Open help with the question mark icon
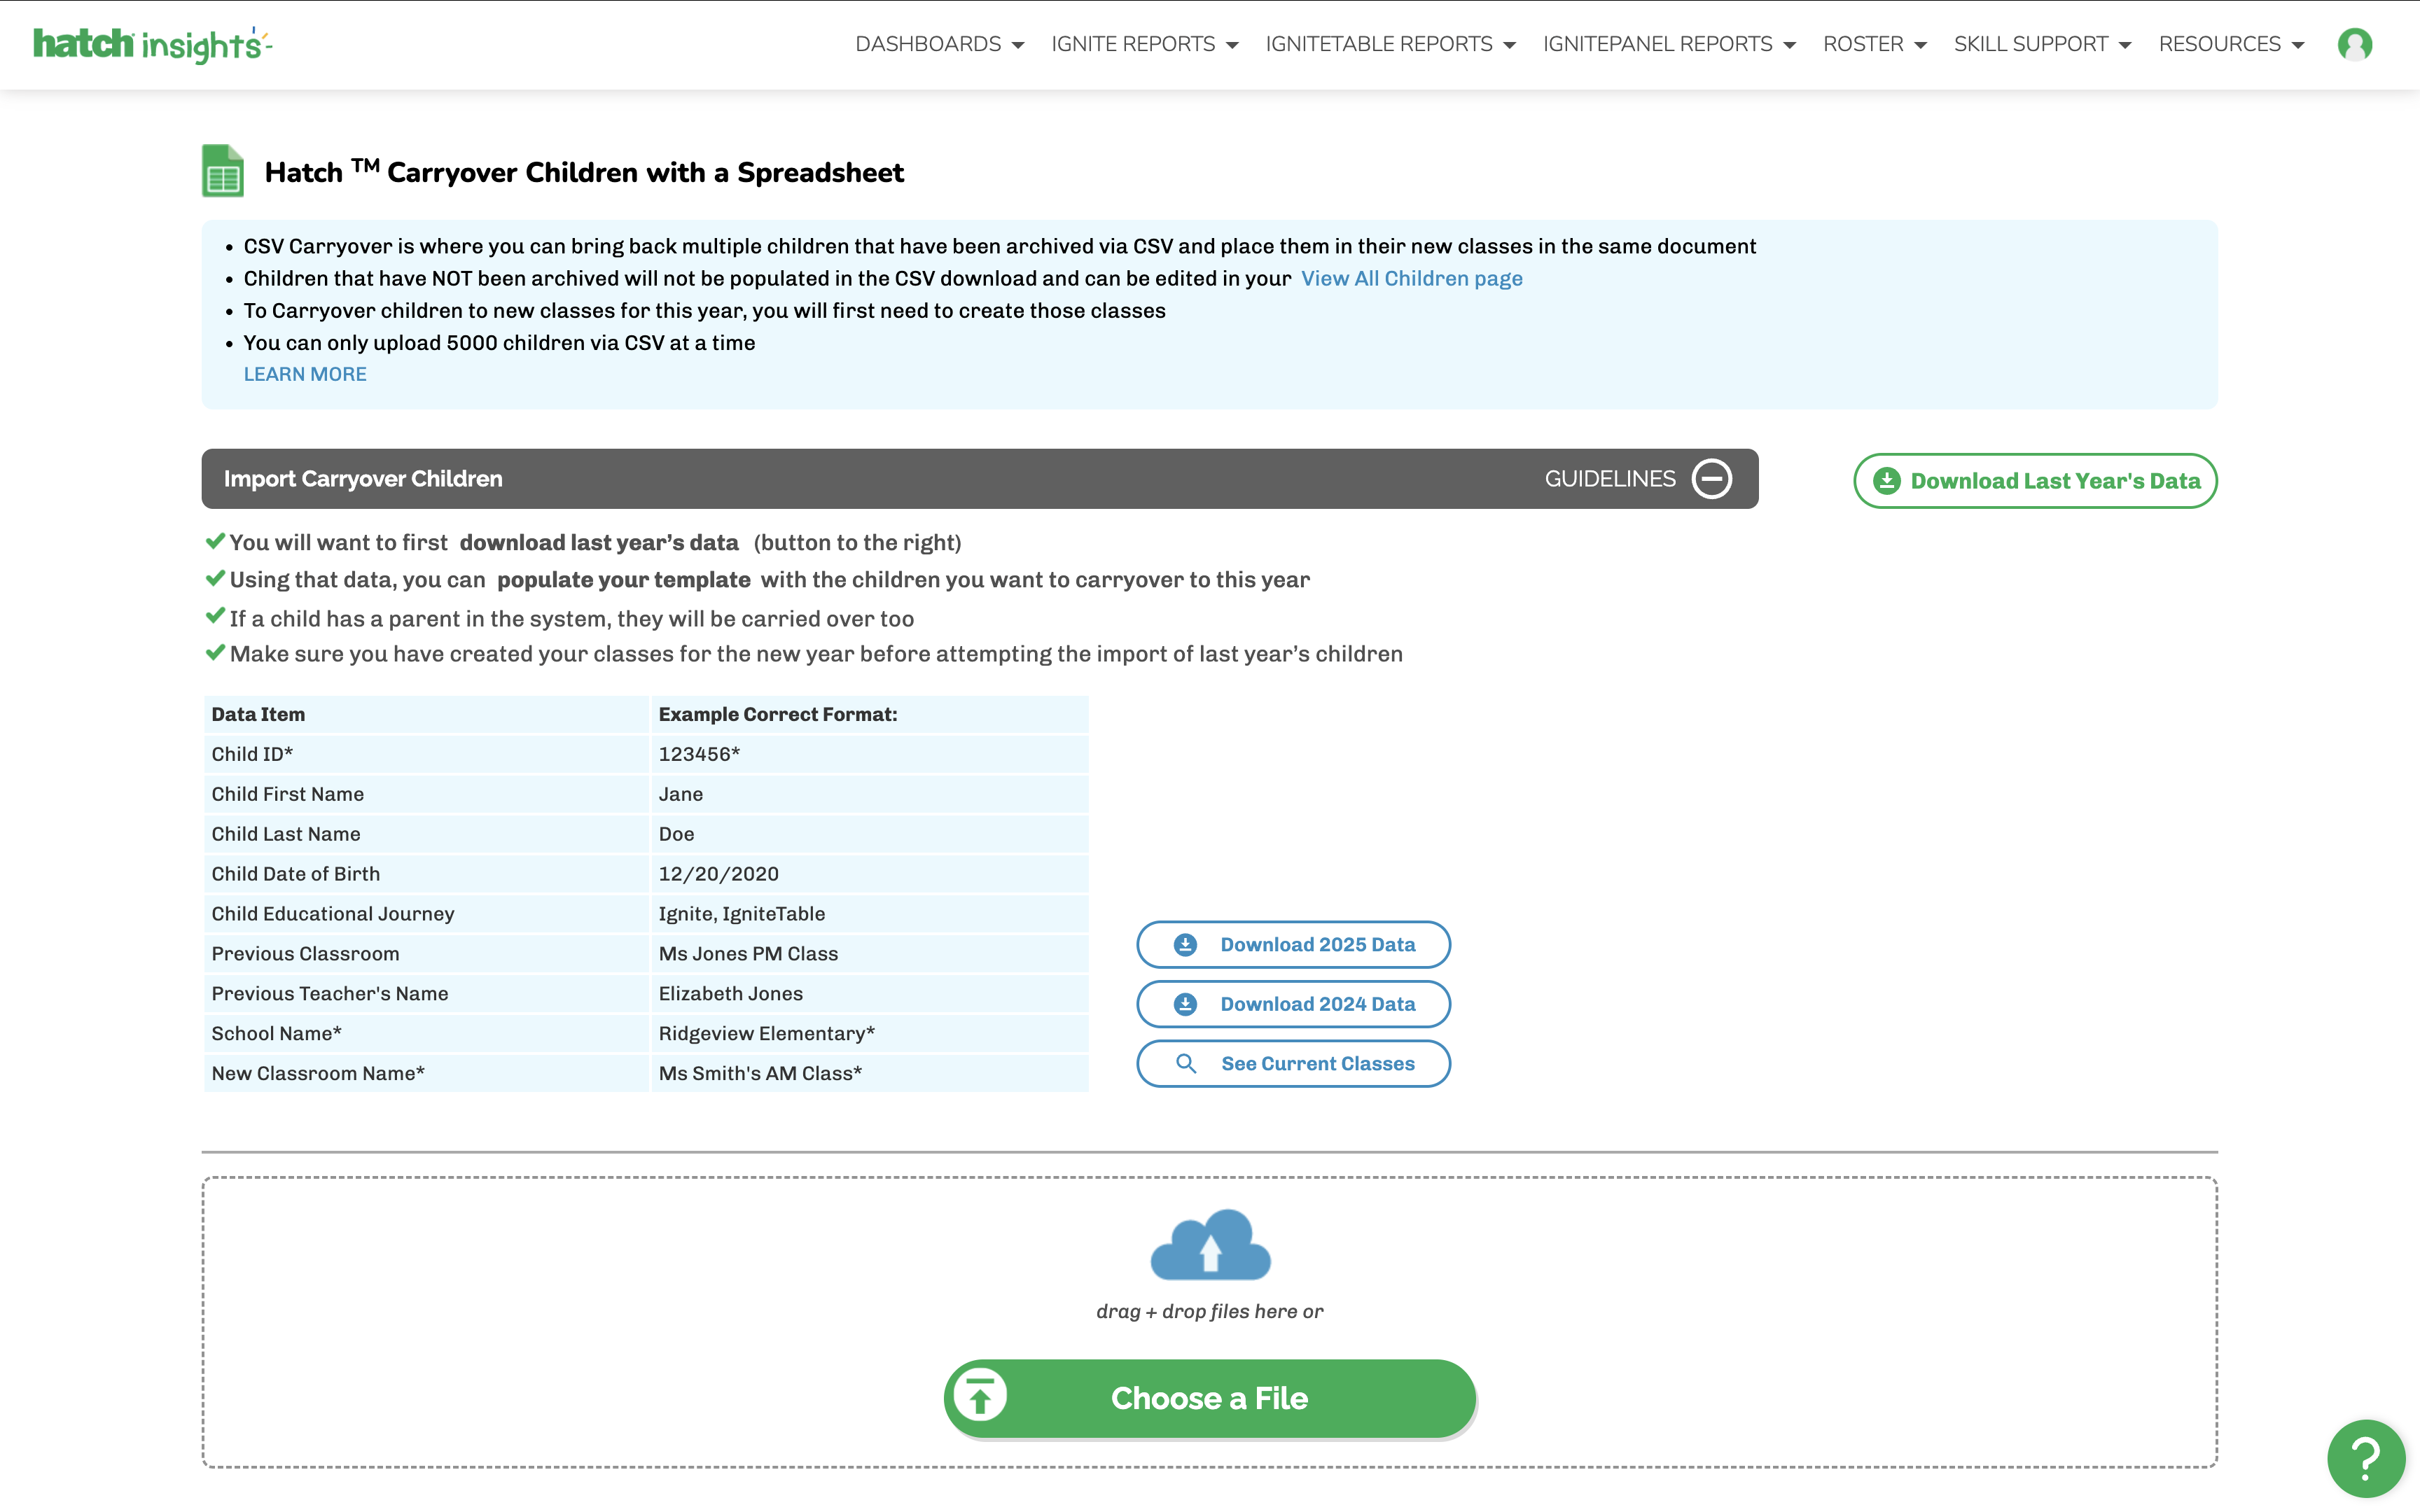This screenshot has width=2420, height=1512. coord(2365,1458)
